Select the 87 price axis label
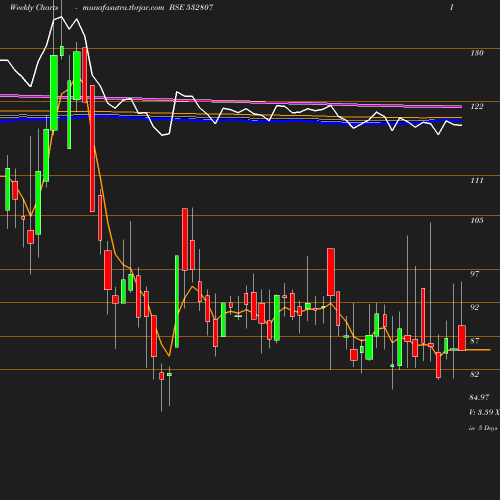This screenshot has height=500, width=500. point(475,341)
